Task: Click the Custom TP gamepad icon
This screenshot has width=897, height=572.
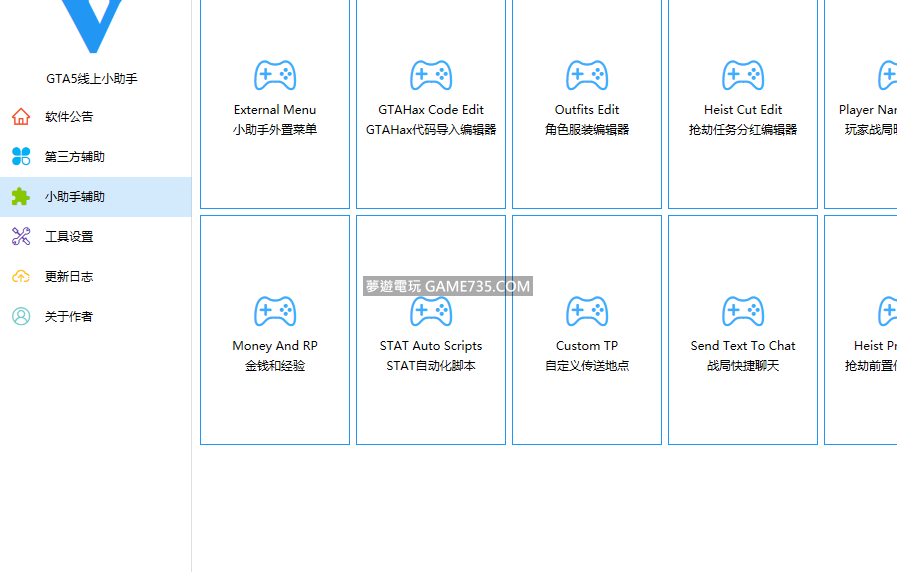Action: (587, 311)
